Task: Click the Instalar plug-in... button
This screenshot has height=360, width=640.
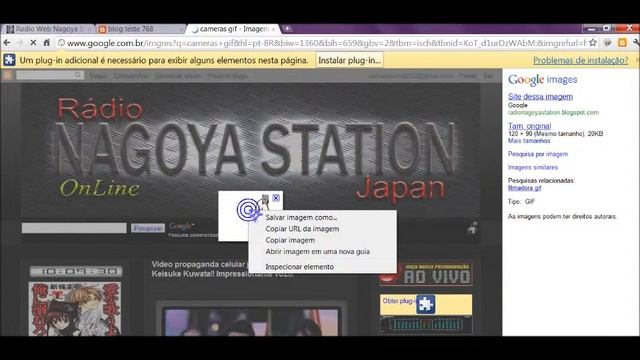Action: point(349,60)
